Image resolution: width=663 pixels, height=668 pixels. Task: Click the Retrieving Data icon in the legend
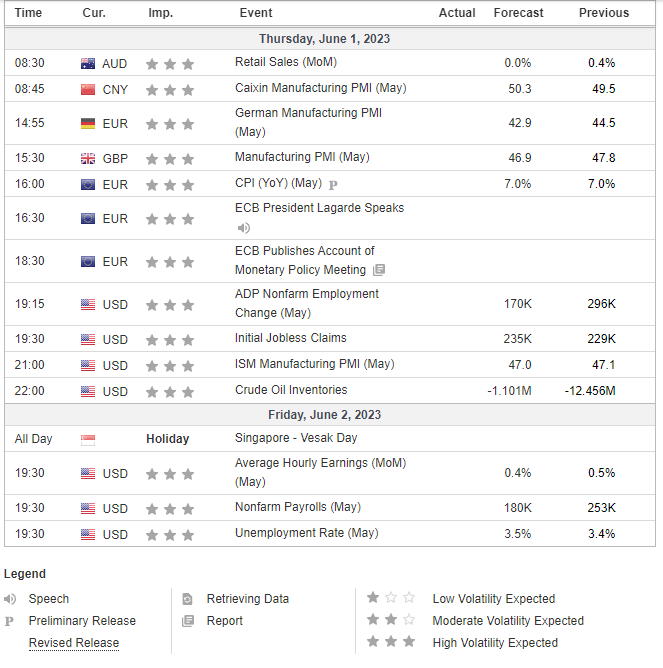[187, 599]
